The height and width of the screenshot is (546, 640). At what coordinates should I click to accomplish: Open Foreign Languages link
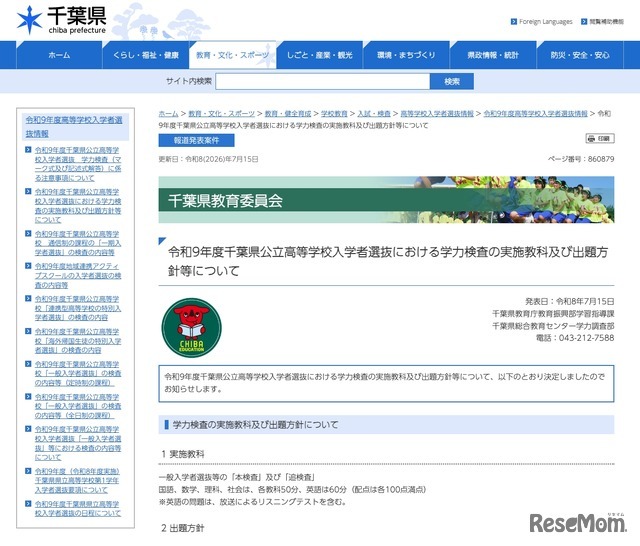click(545, 22)
